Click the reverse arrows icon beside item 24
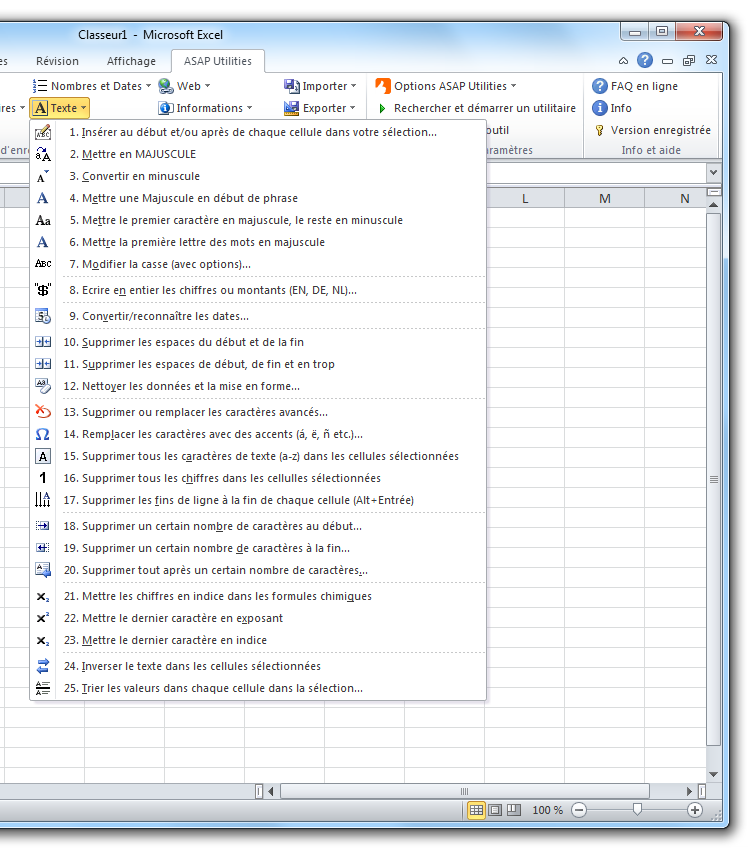Screen dimensions: 750x850 point(43,666)
